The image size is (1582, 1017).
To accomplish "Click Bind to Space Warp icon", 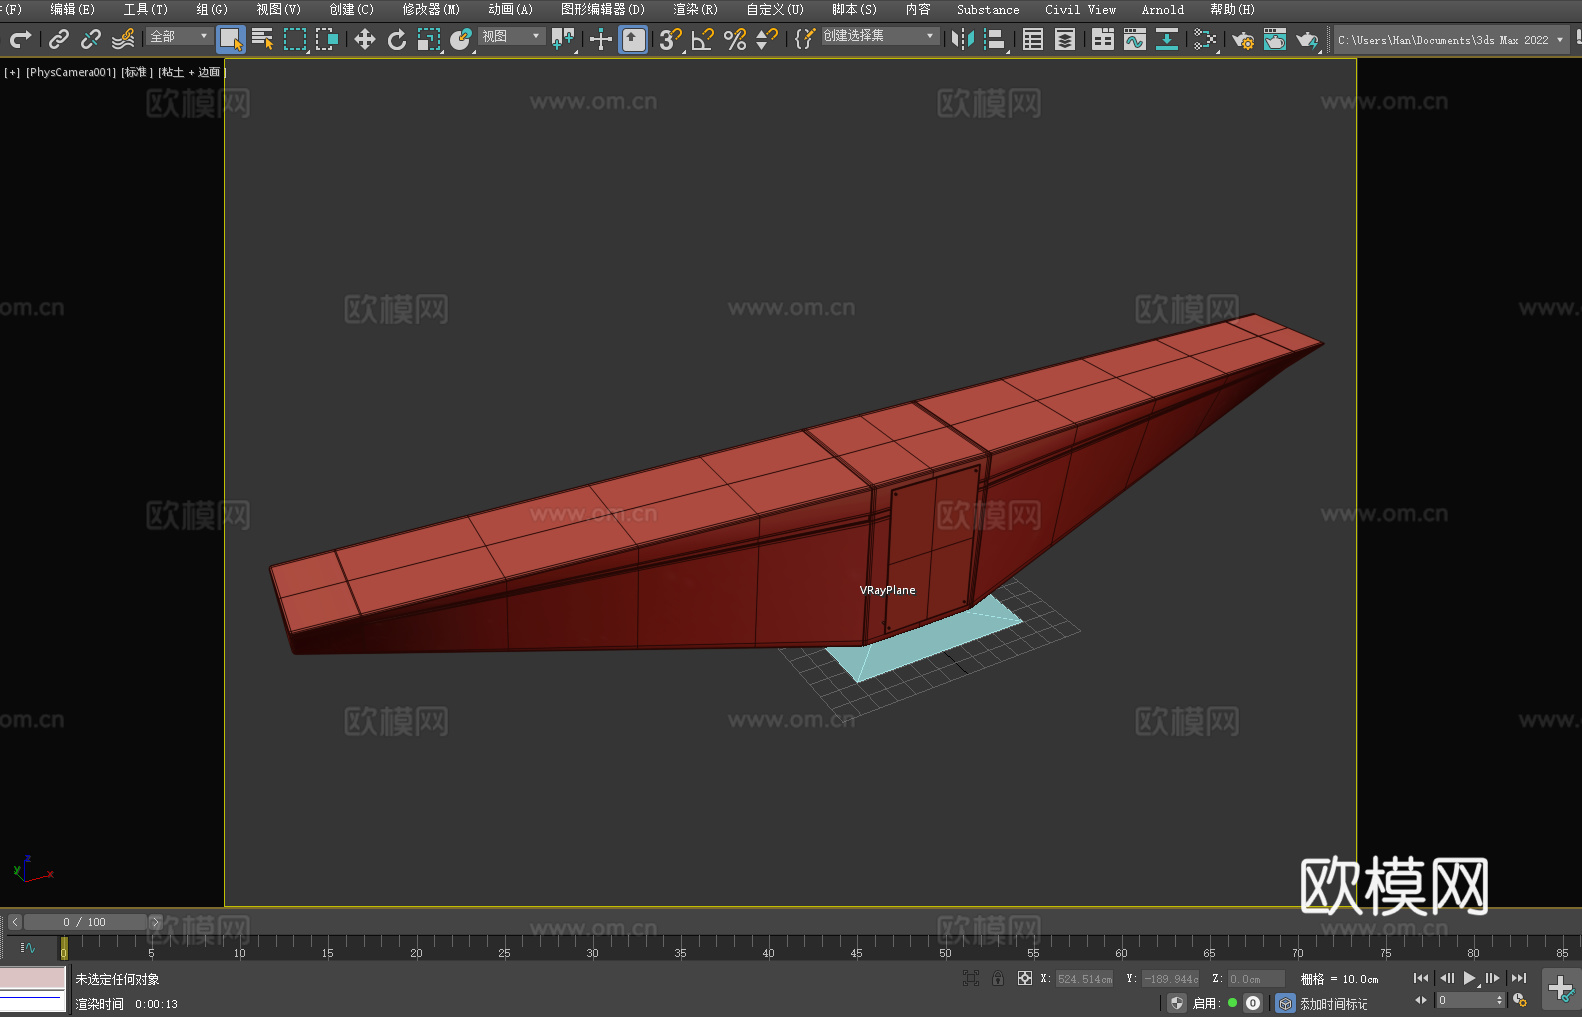I will (123, 39).
